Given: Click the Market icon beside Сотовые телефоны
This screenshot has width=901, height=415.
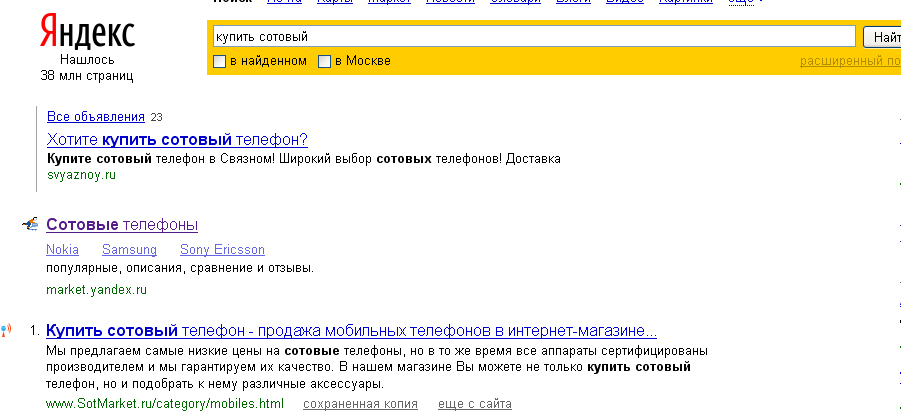Looking at the screenshot, I should click(30, 224).
